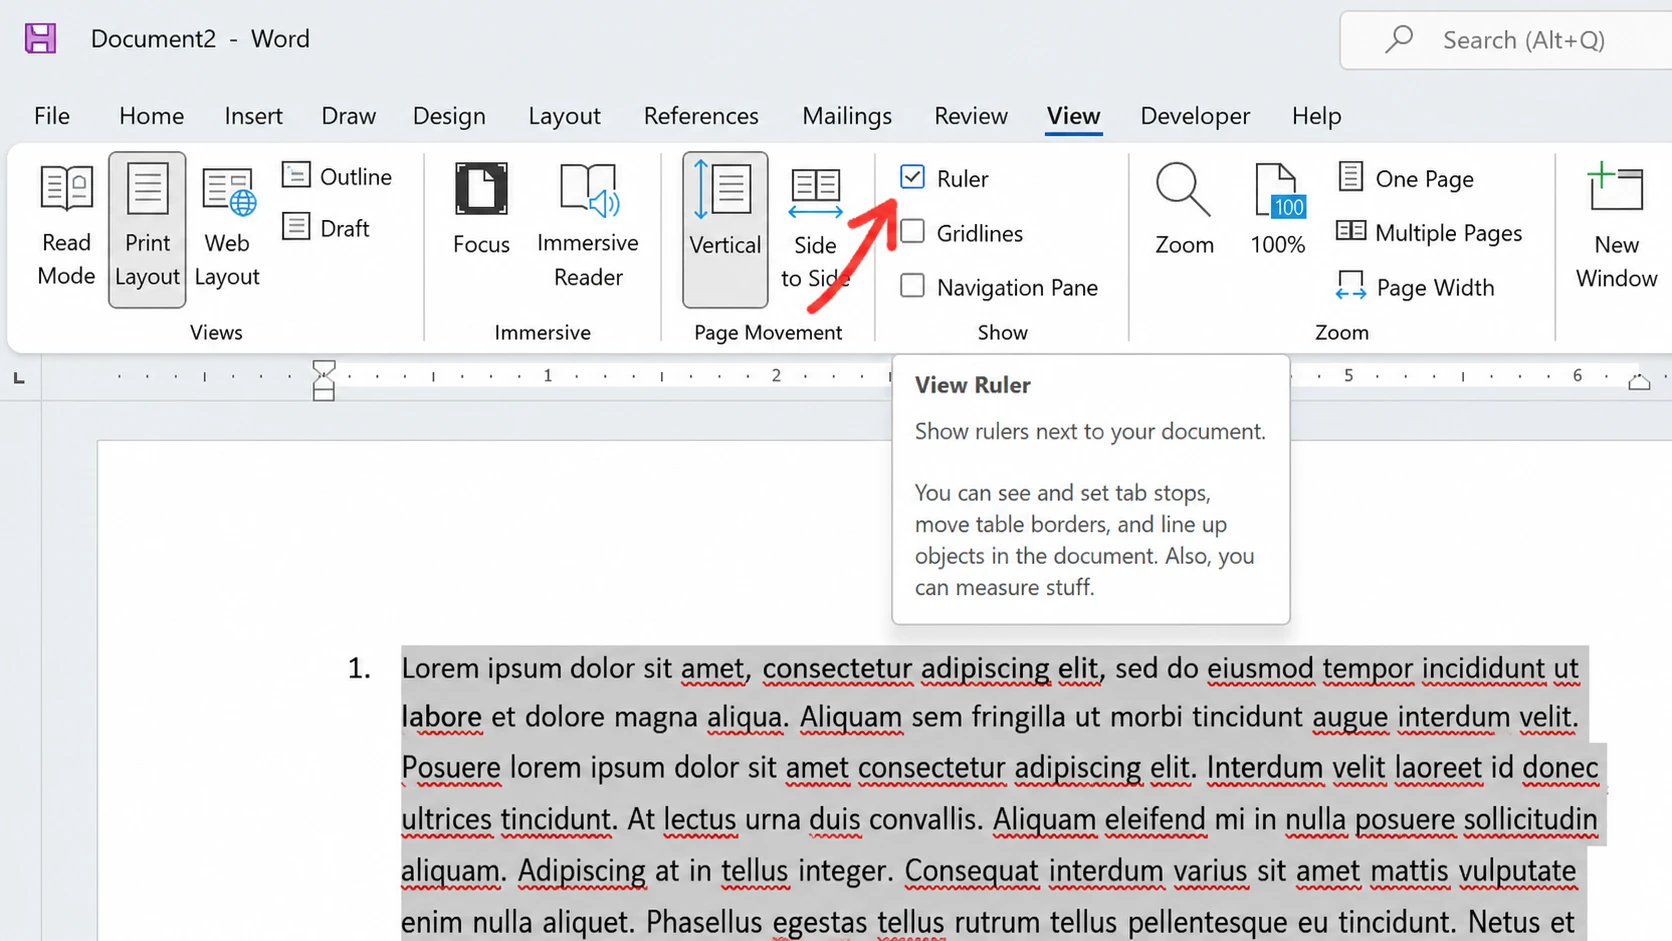Open the Developer tab
Viewport: 1672px width, 941px height.
tap(1195, 116)
